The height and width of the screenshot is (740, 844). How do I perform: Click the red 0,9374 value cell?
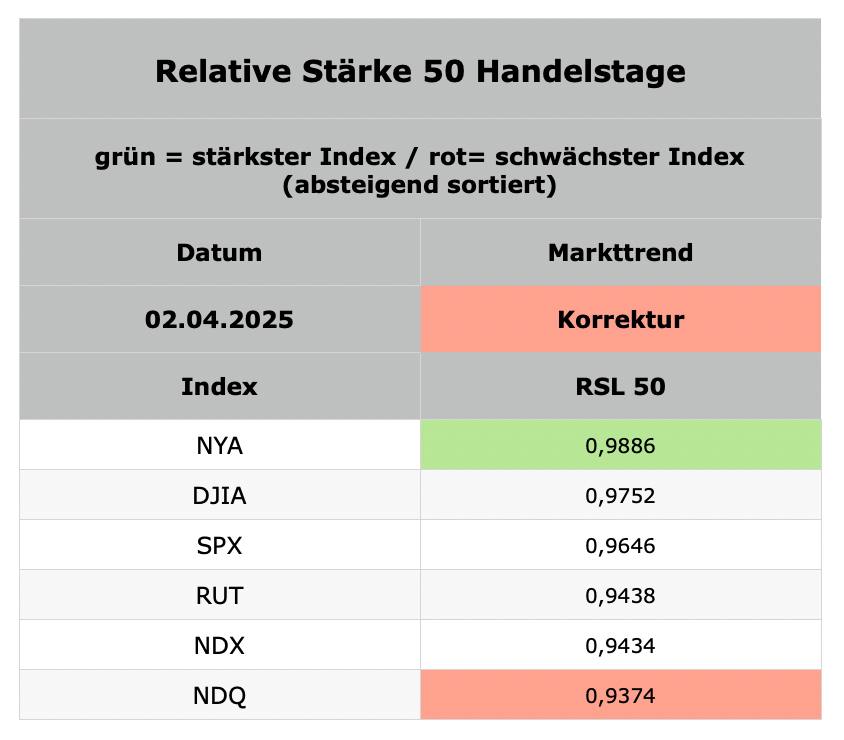point(620,695)
